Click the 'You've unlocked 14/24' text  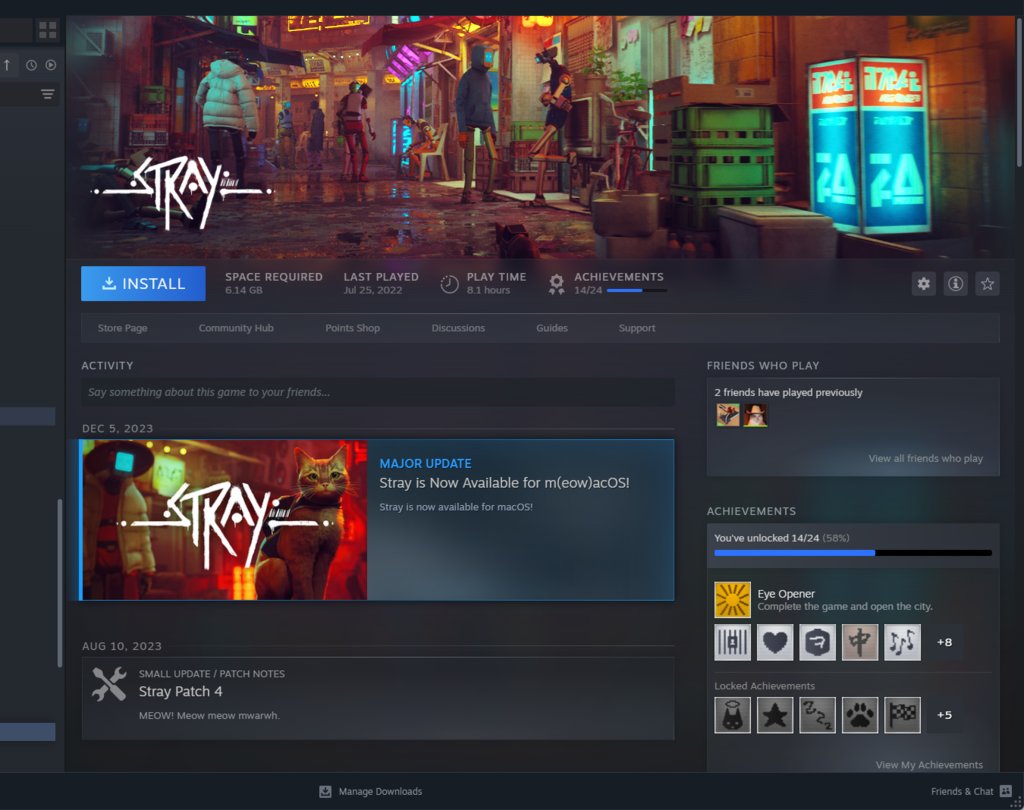pyautogui.click(x=766, y=538)
